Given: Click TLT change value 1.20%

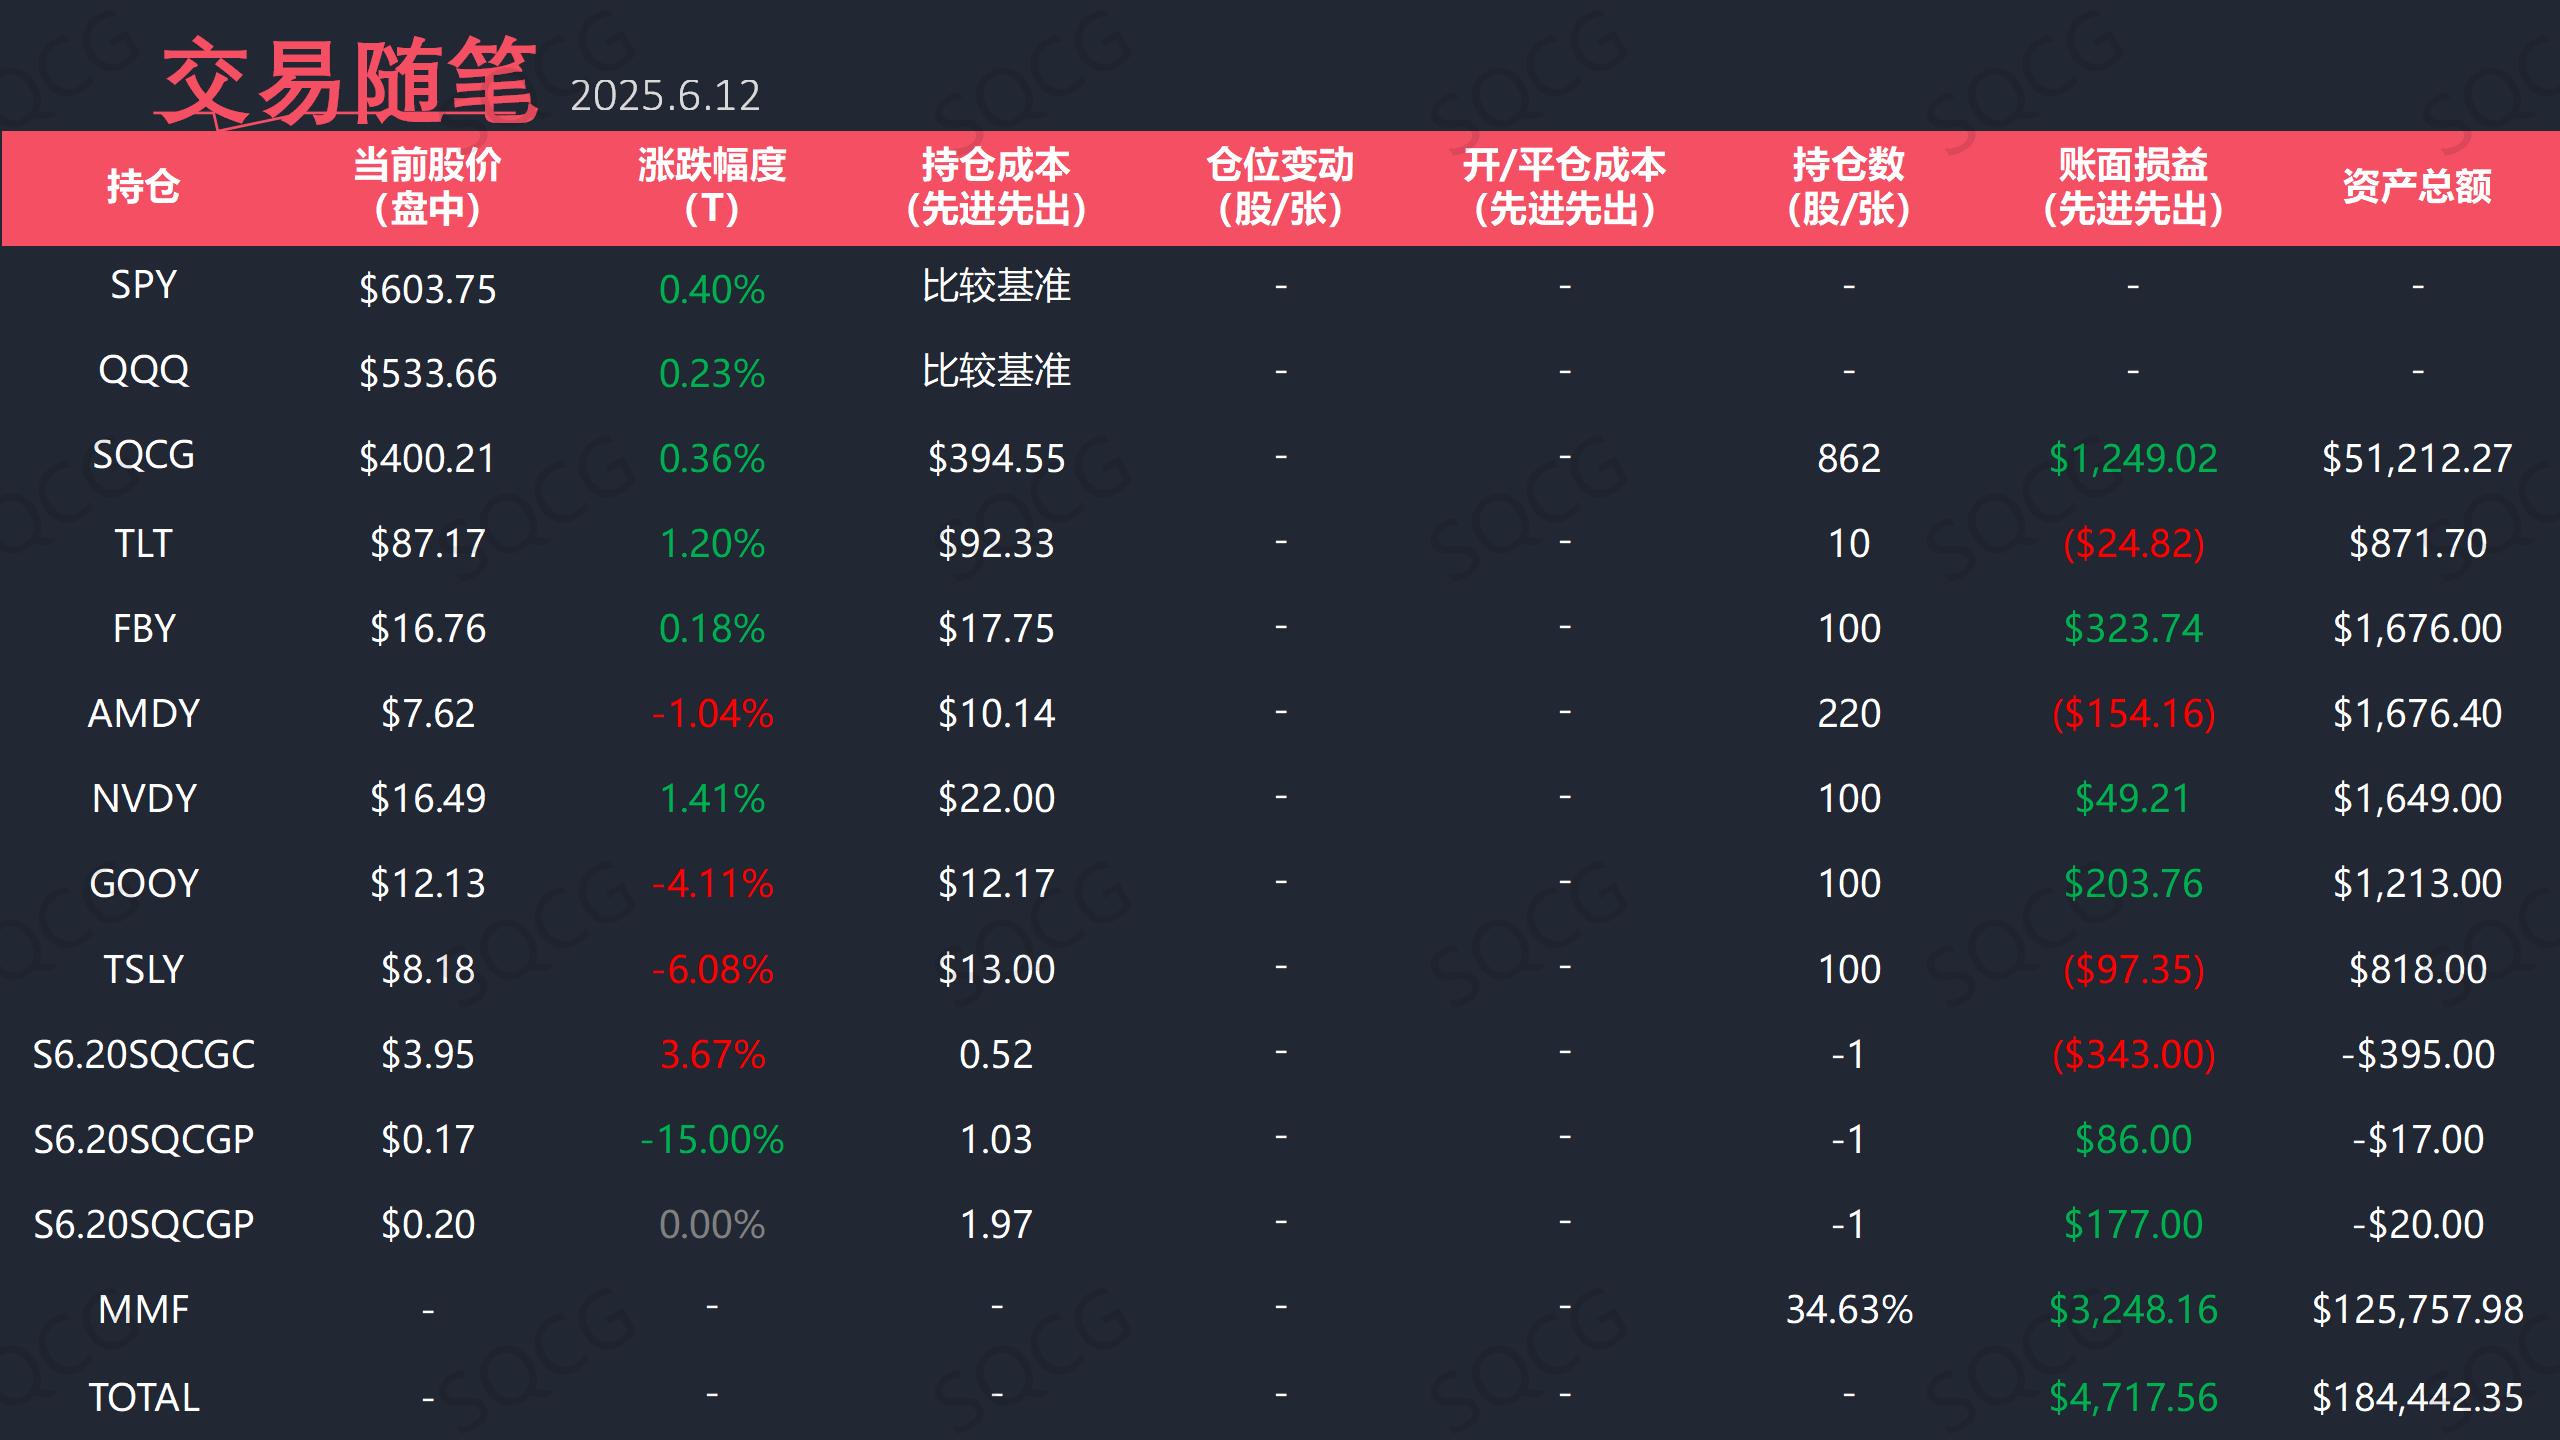Looking at the screenshot, I should (x=711, y=544).
